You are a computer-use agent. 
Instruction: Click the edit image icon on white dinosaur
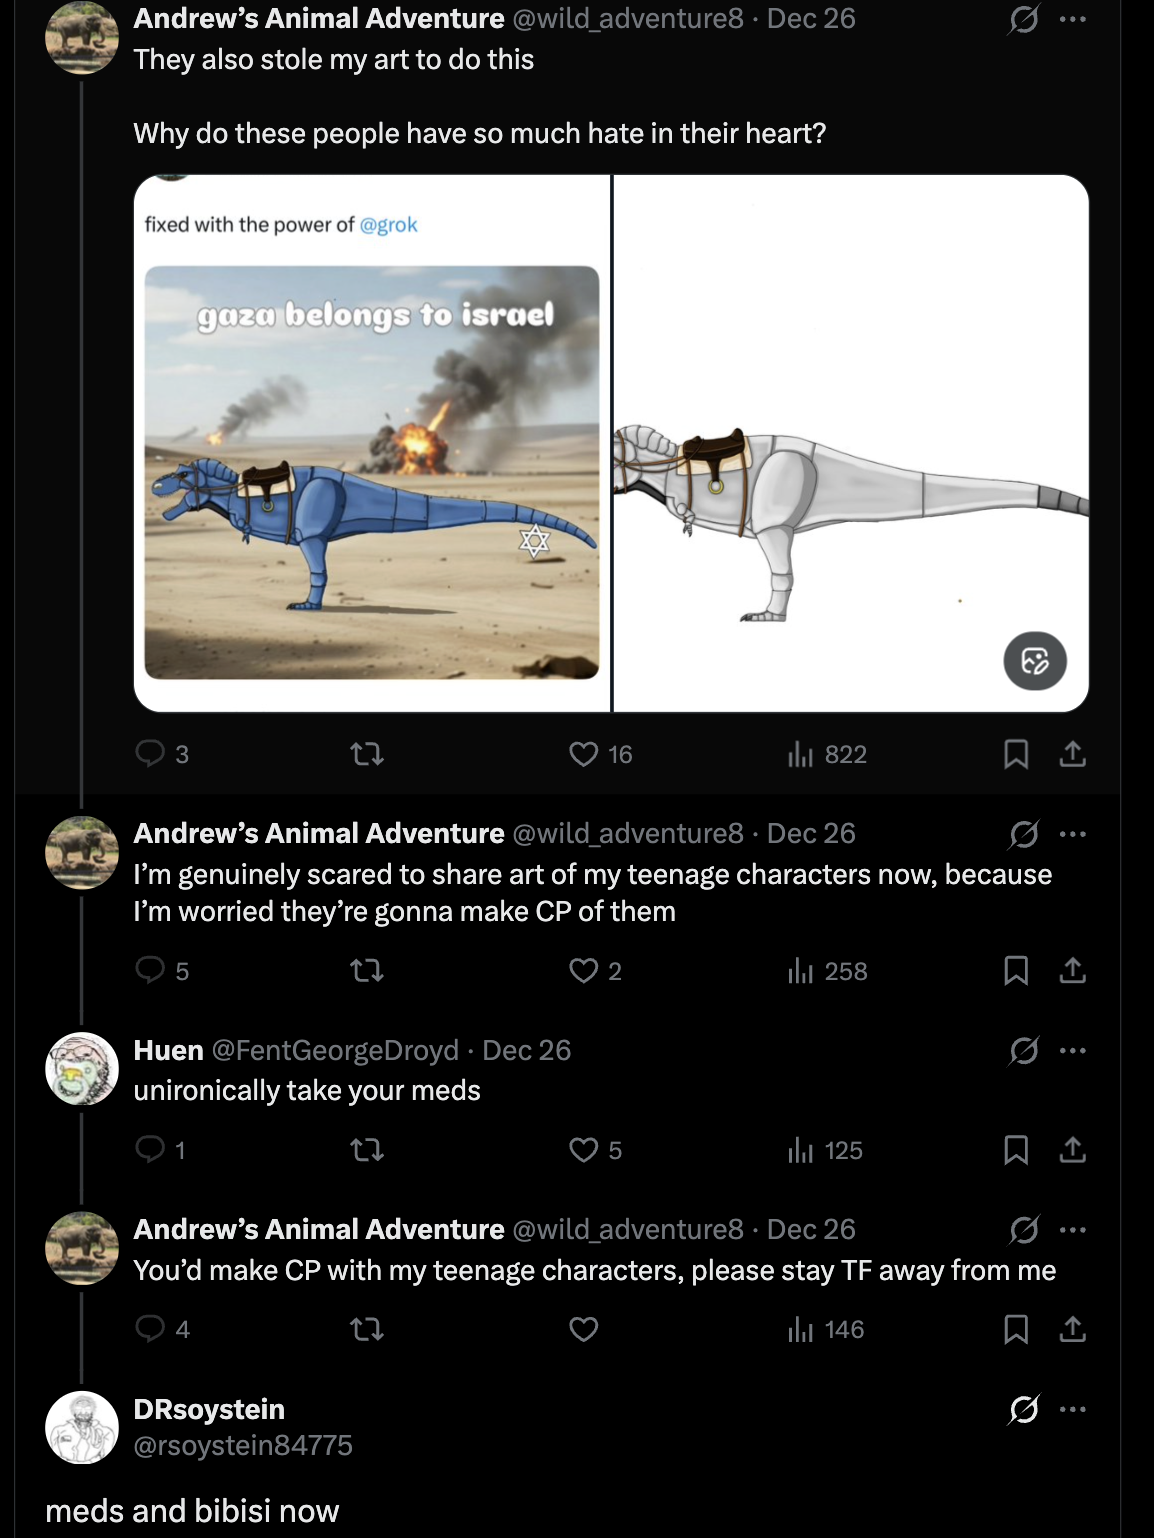[1035, 661]
